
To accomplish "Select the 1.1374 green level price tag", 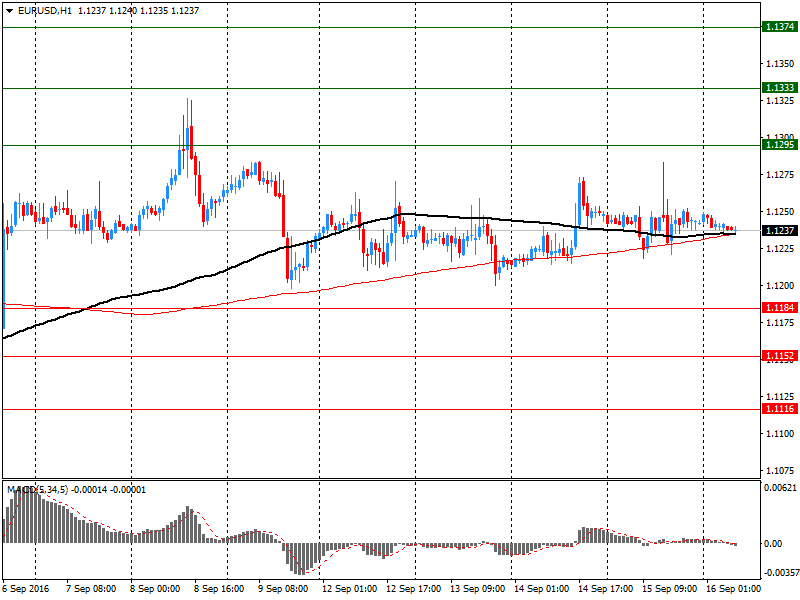I will click(x=780, y=27).
